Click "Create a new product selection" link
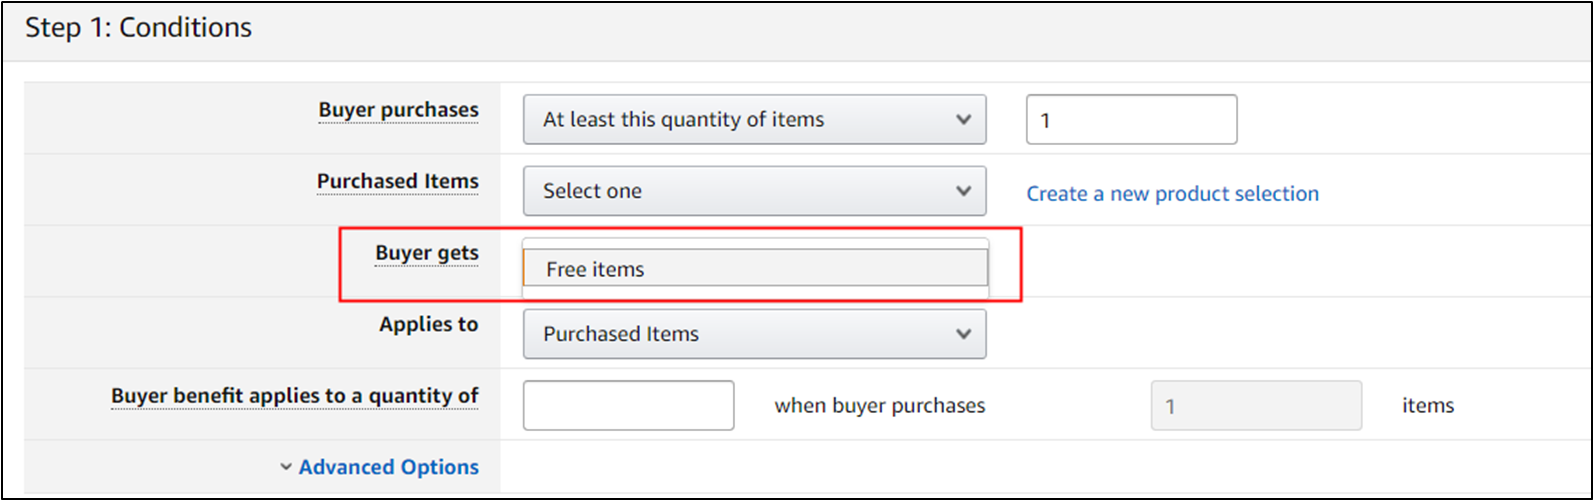The height and width of the screenshot is (501, 1594). [x=1172, y=194]
